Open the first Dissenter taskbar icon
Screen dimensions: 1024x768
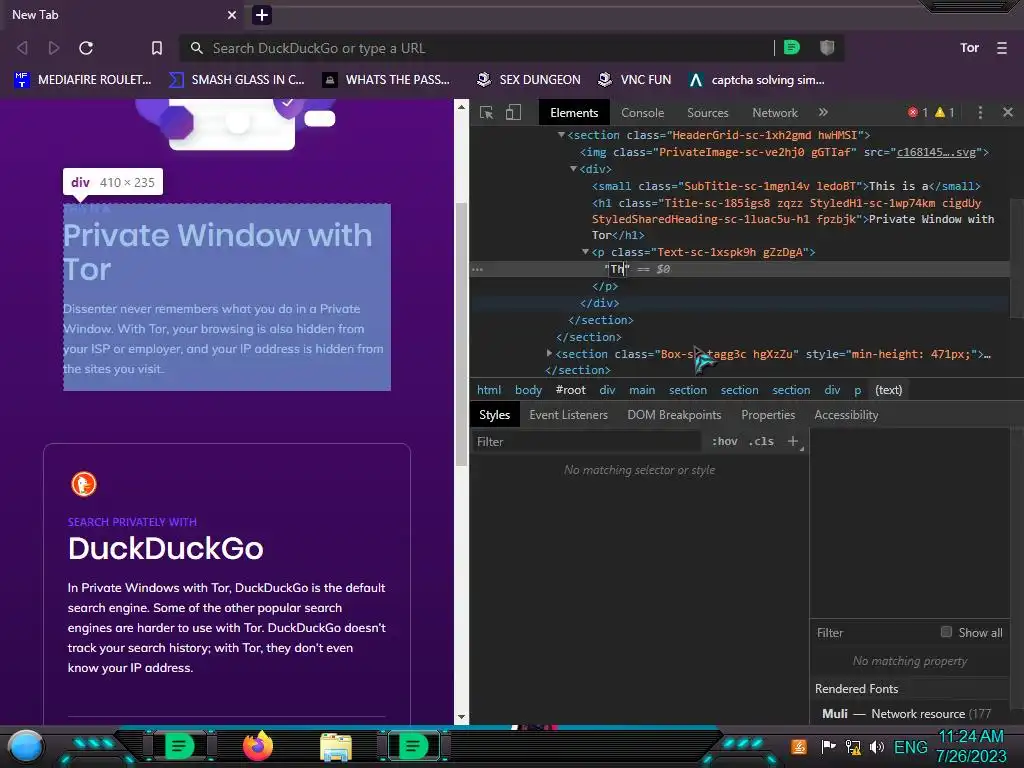point(179,746)
